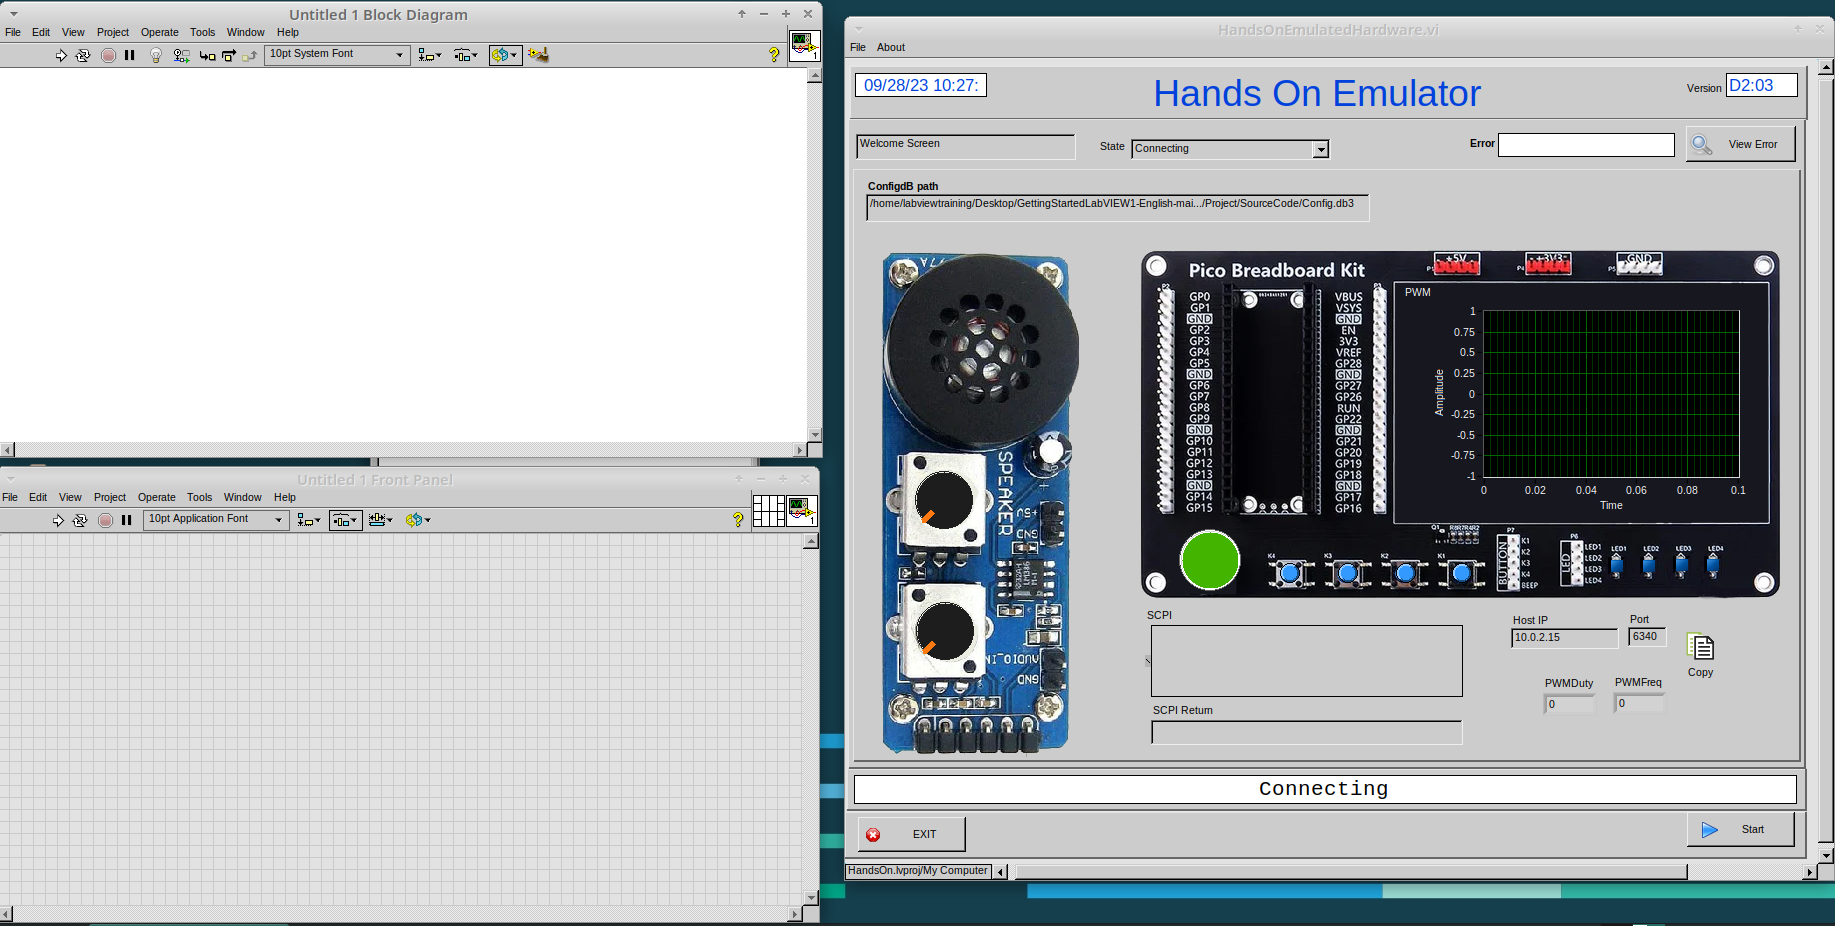
Task: Click VI icon in Front Panel corner
Action: tap(802, 511)
